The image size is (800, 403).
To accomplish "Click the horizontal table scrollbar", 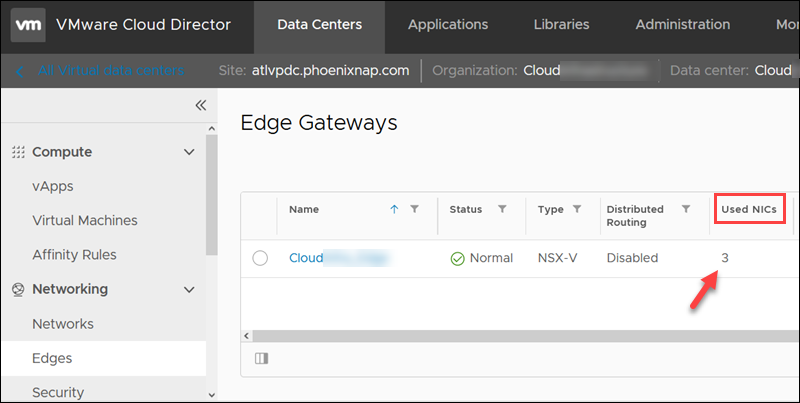I will coord(526,336).
